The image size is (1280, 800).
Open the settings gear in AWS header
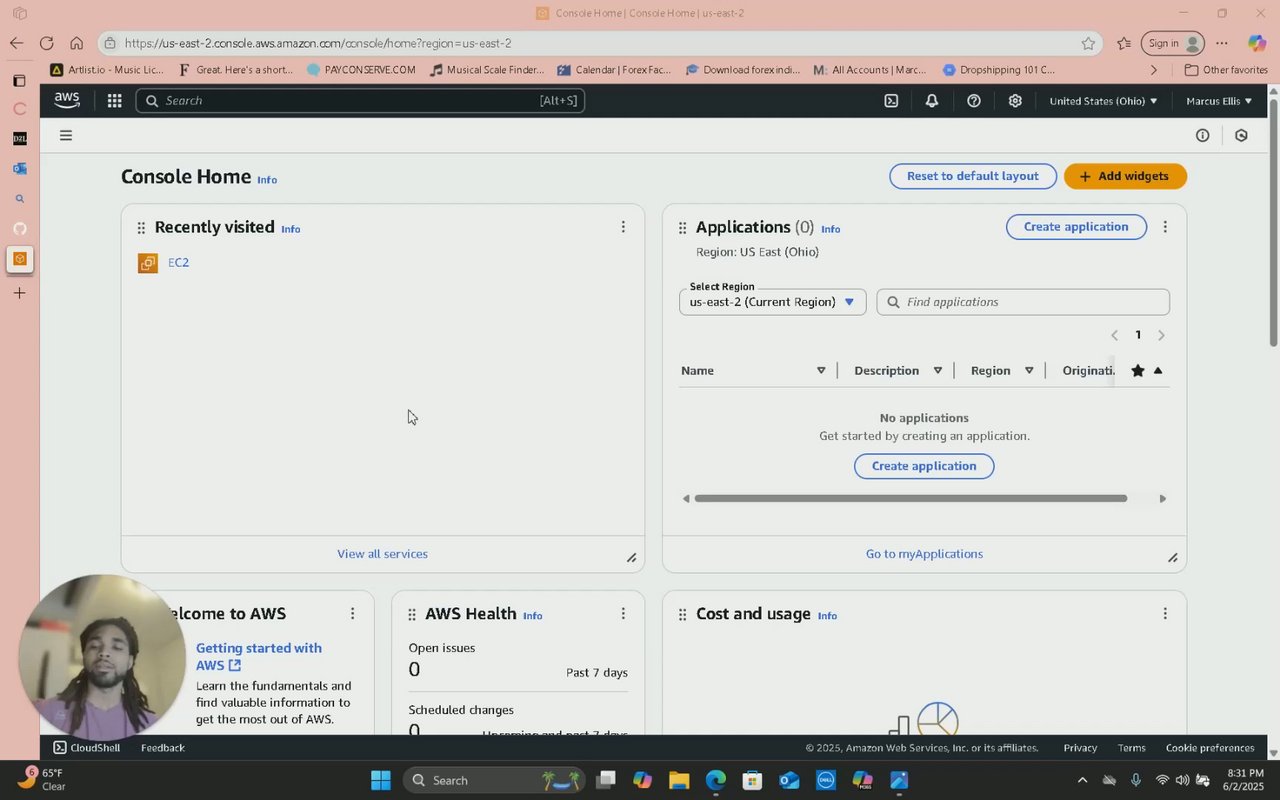click(x=1015, y=101)
